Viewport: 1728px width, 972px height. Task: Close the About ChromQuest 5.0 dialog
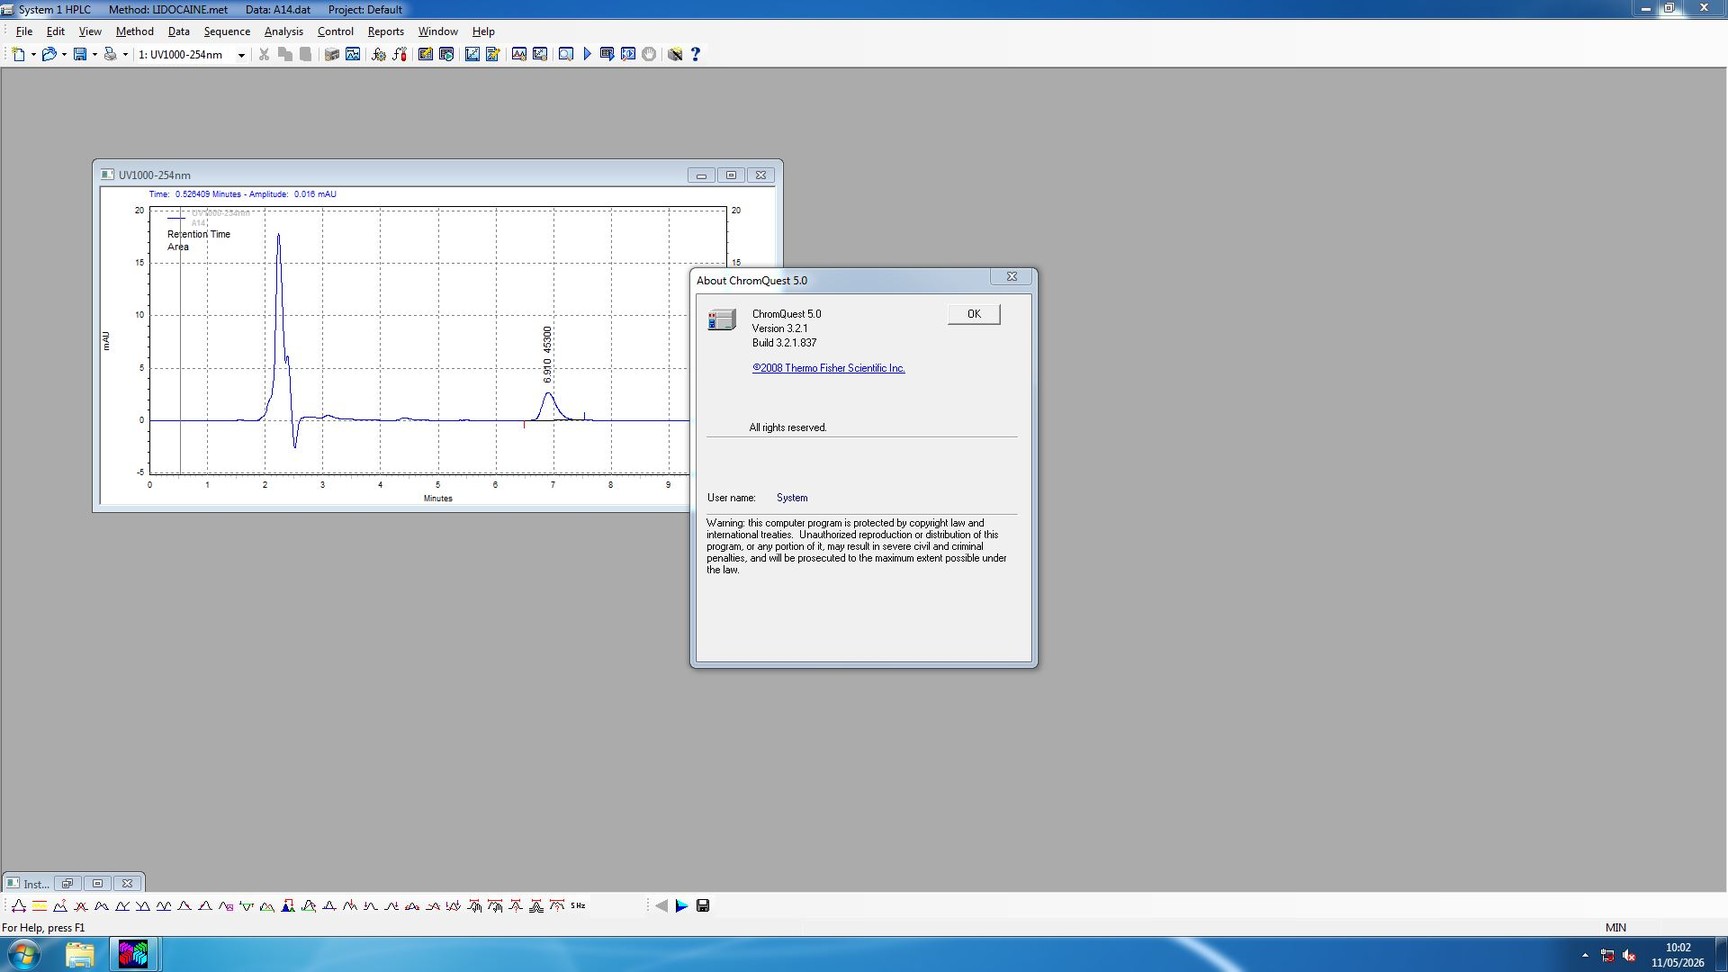click(1012, 277)
